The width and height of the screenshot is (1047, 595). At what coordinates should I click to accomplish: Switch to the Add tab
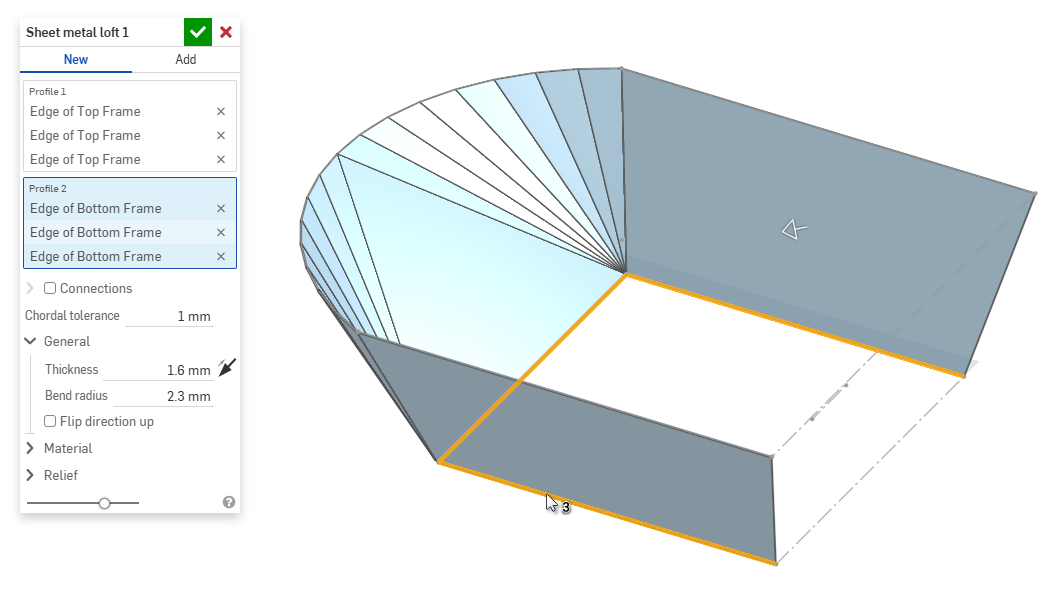coord(186,60)
